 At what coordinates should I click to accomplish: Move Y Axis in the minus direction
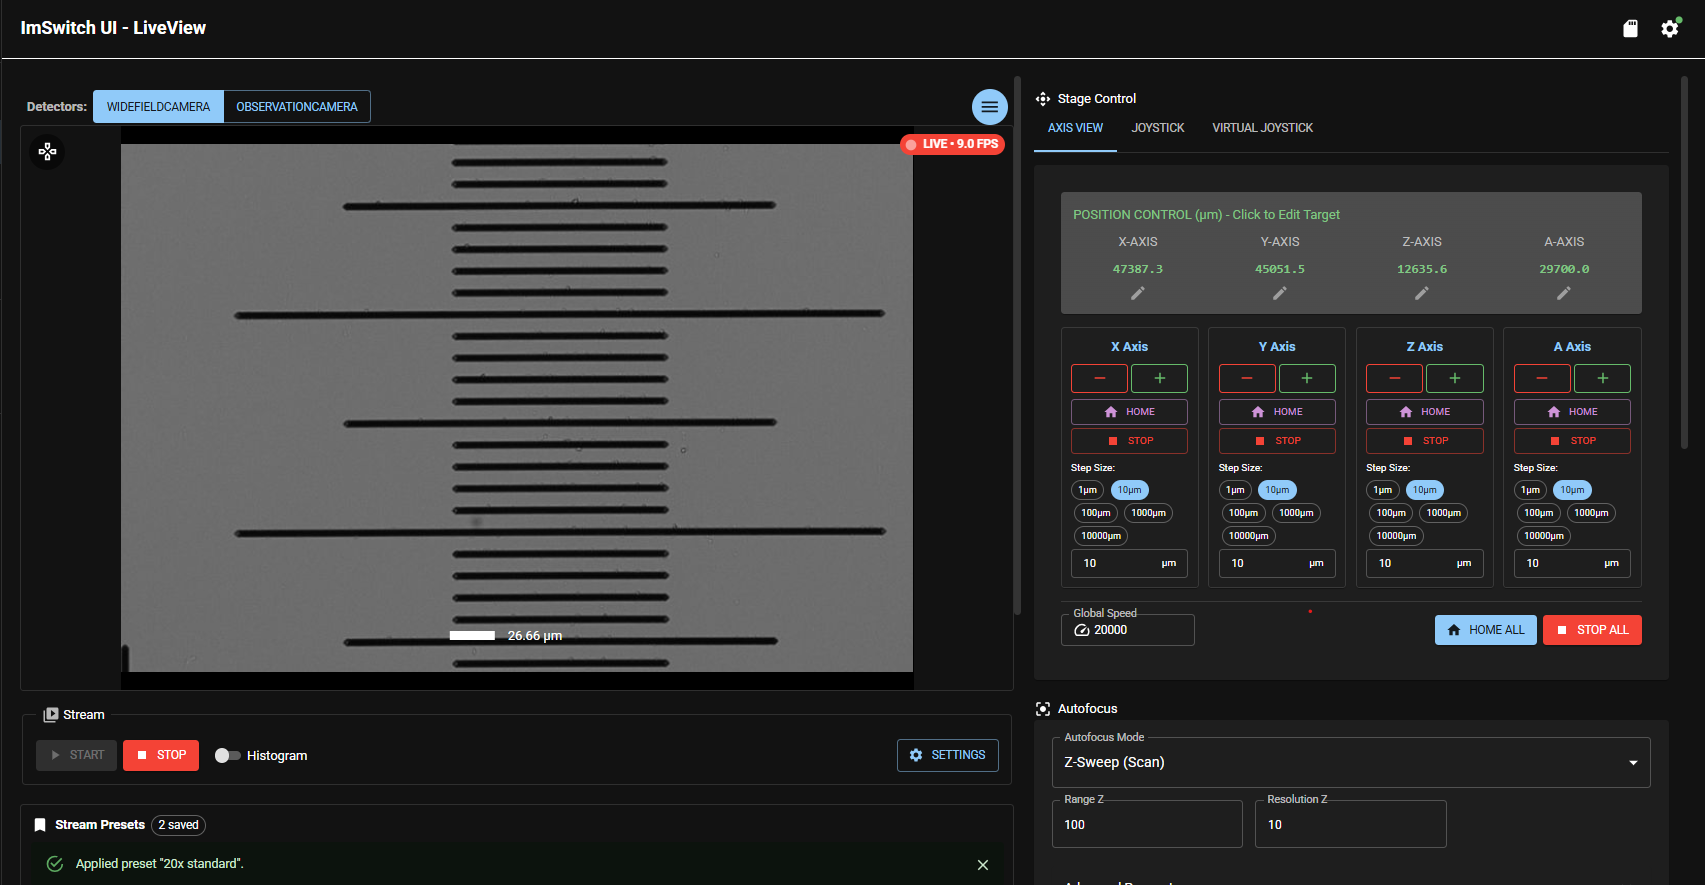click(x=1247, y=378)
